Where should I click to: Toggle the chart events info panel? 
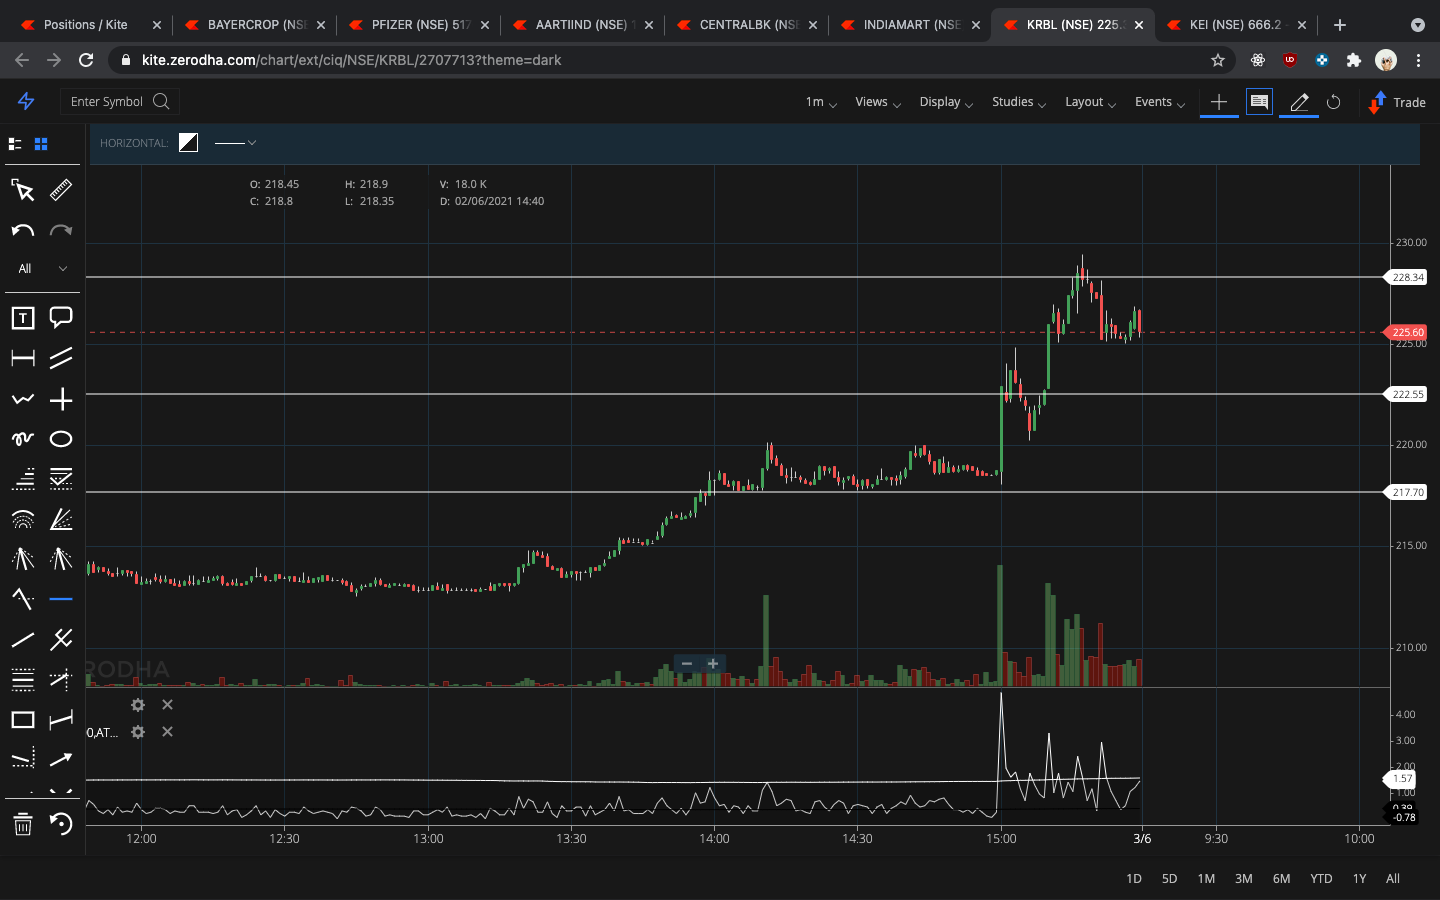(x=1259, y=101)
